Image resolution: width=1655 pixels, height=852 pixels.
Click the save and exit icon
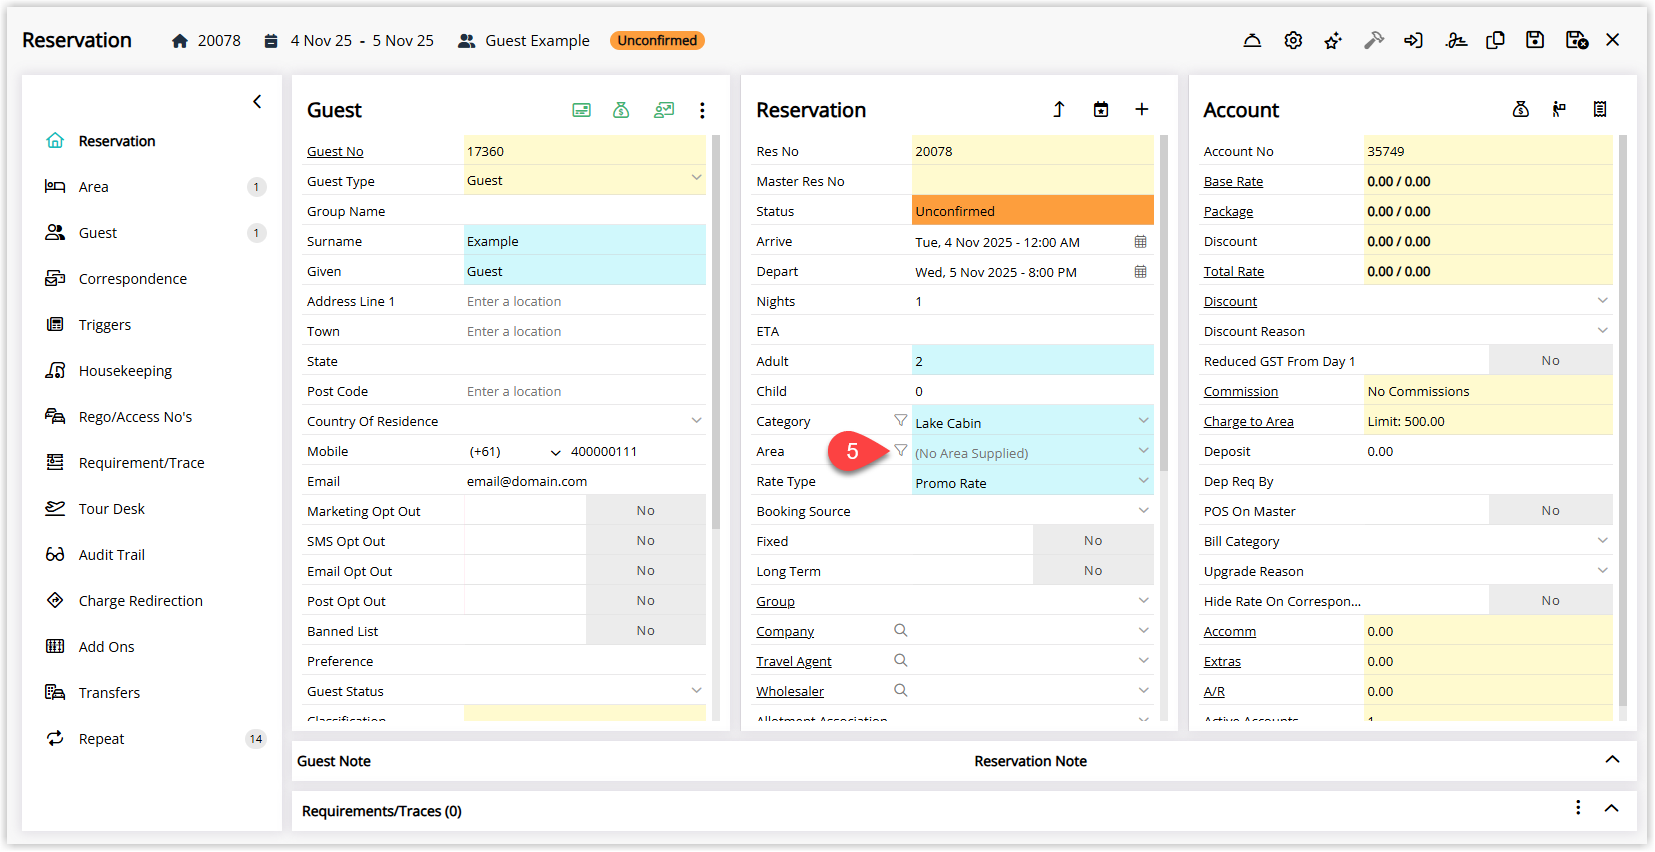[x=1577, y=40]
